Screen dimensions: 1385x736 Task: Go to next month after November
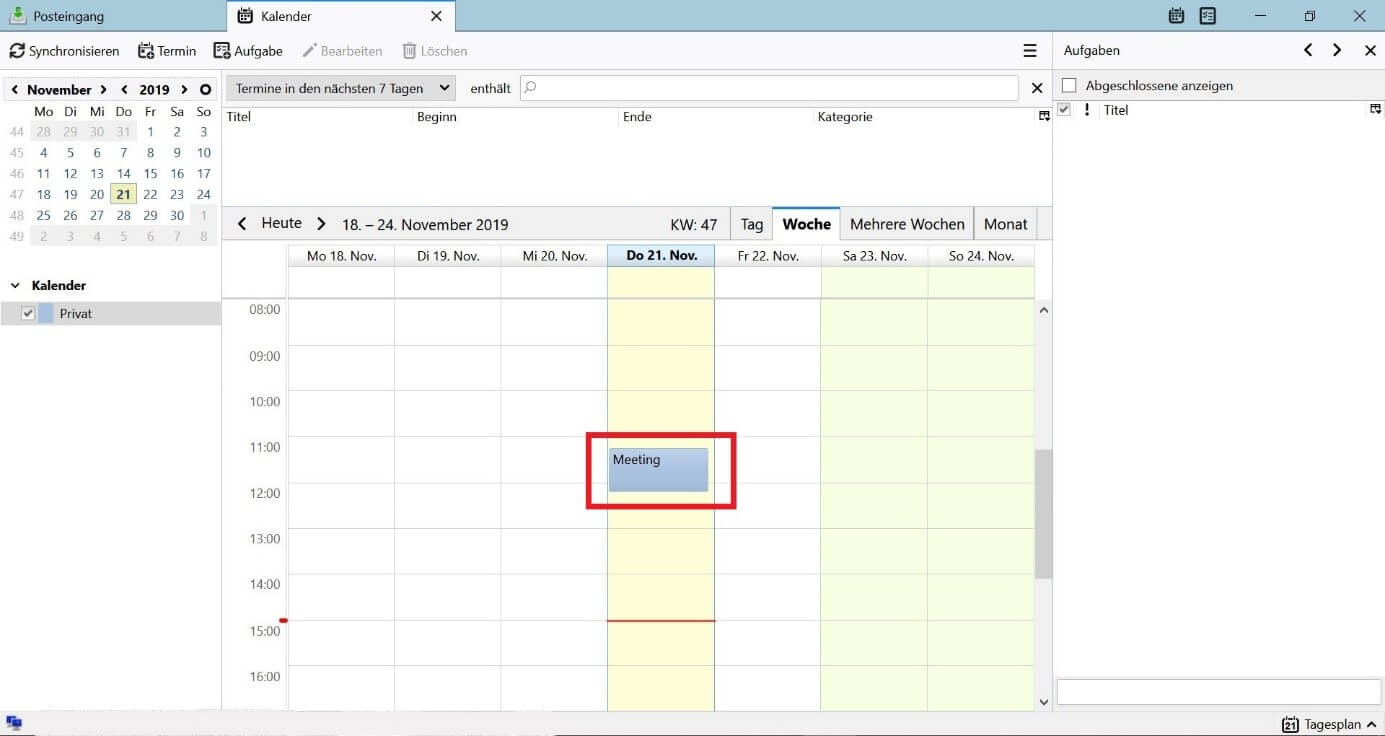click(103, 90)
